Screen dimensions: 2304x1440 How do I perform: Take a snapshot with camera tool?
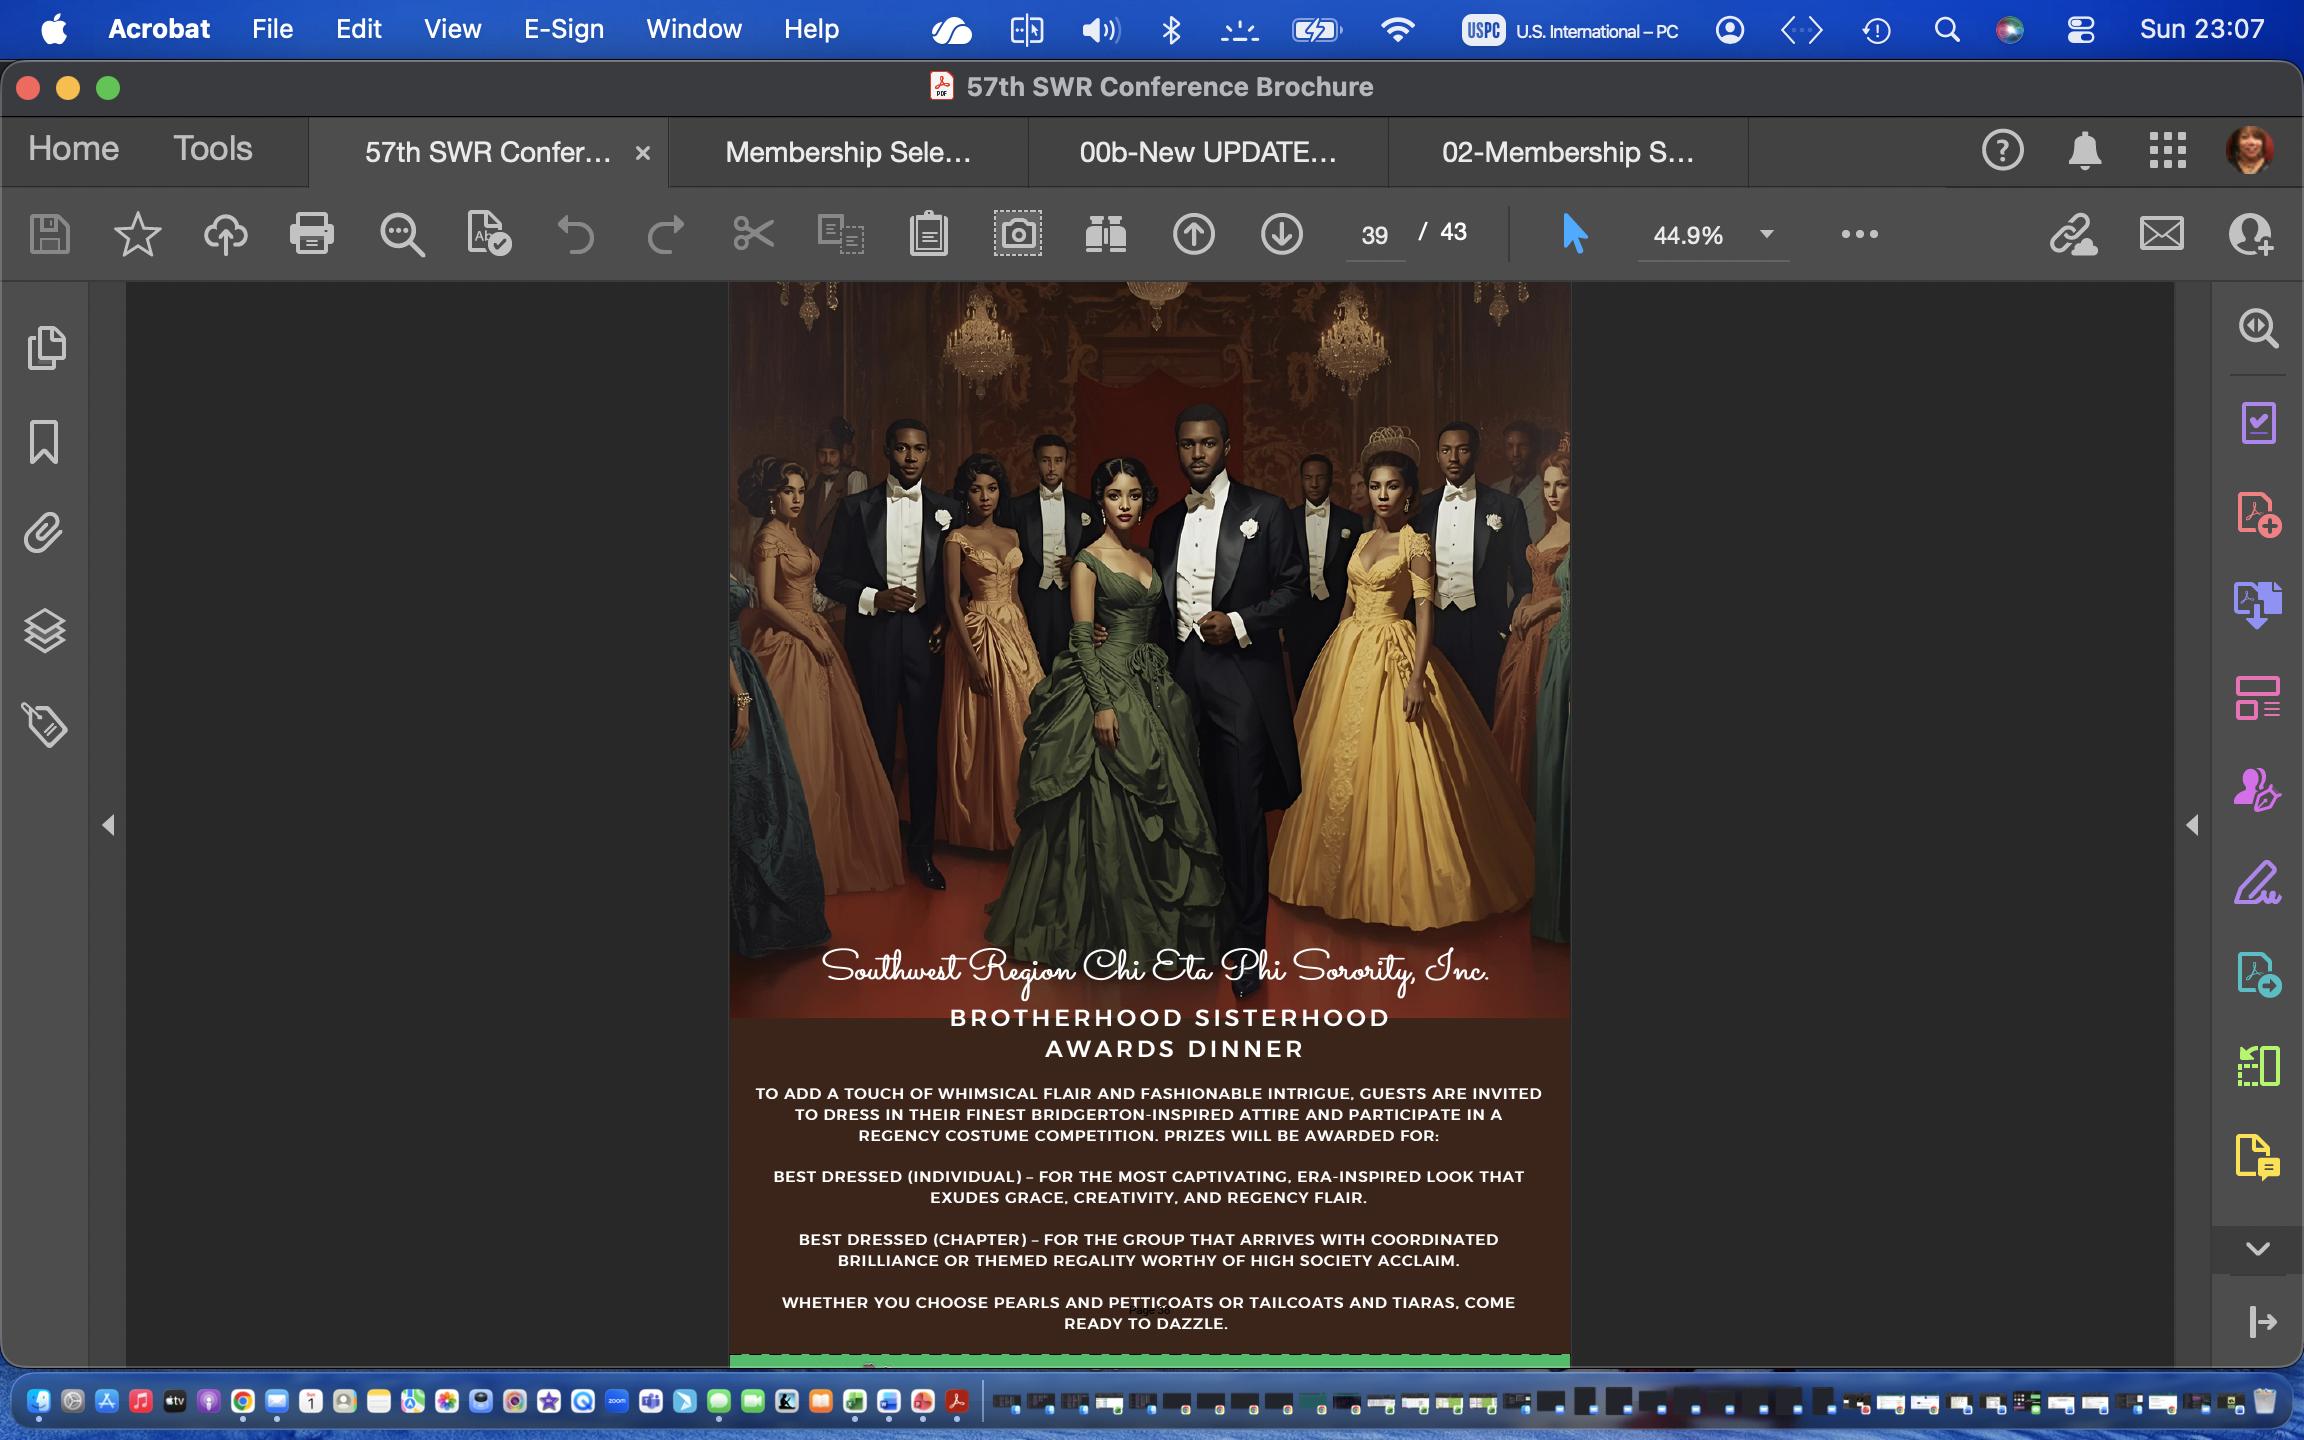(1017, 234)
